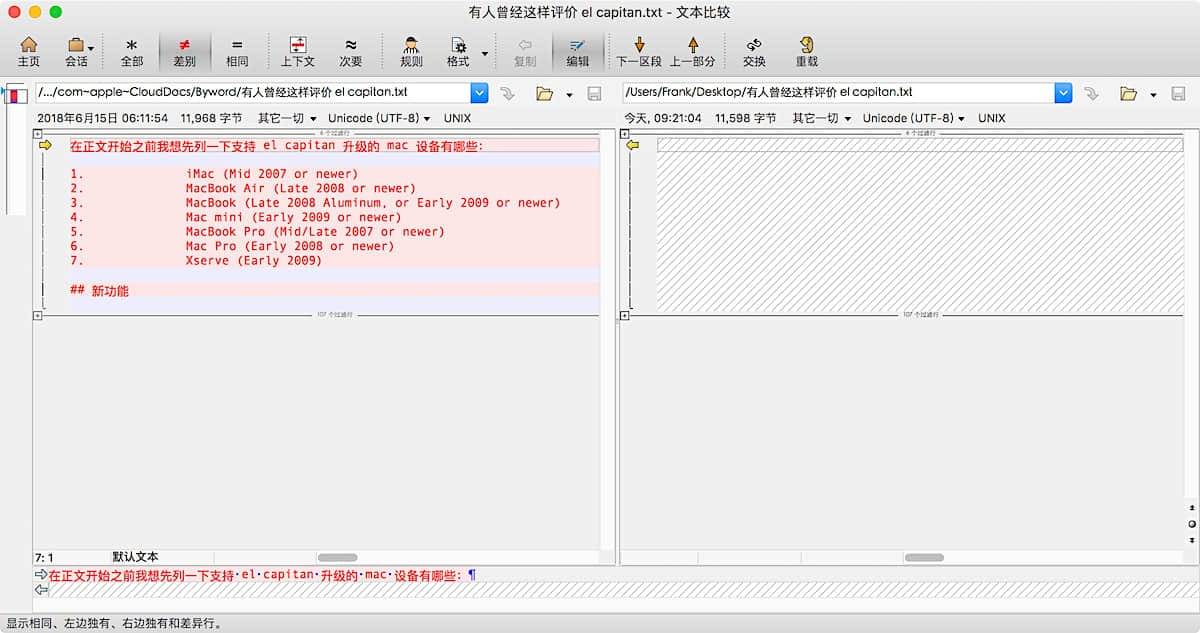Open the 规则 rules dialog
1200x633 pixels.
click(x=411, y=52)
